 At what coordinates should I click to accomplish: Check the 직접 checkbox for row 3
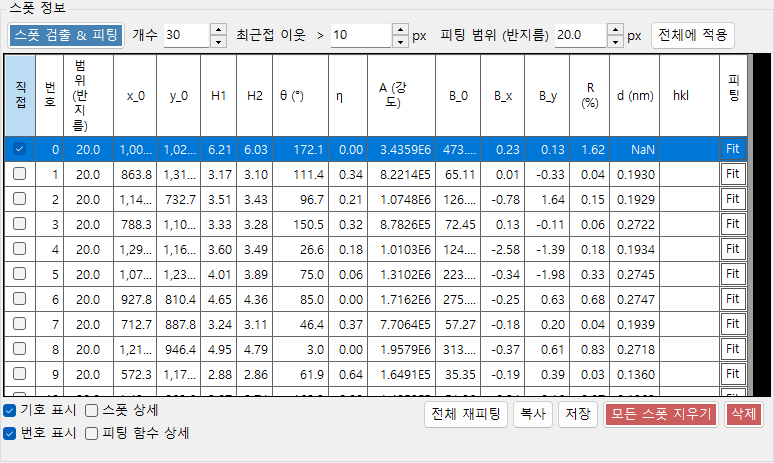(x=19, y=224)
